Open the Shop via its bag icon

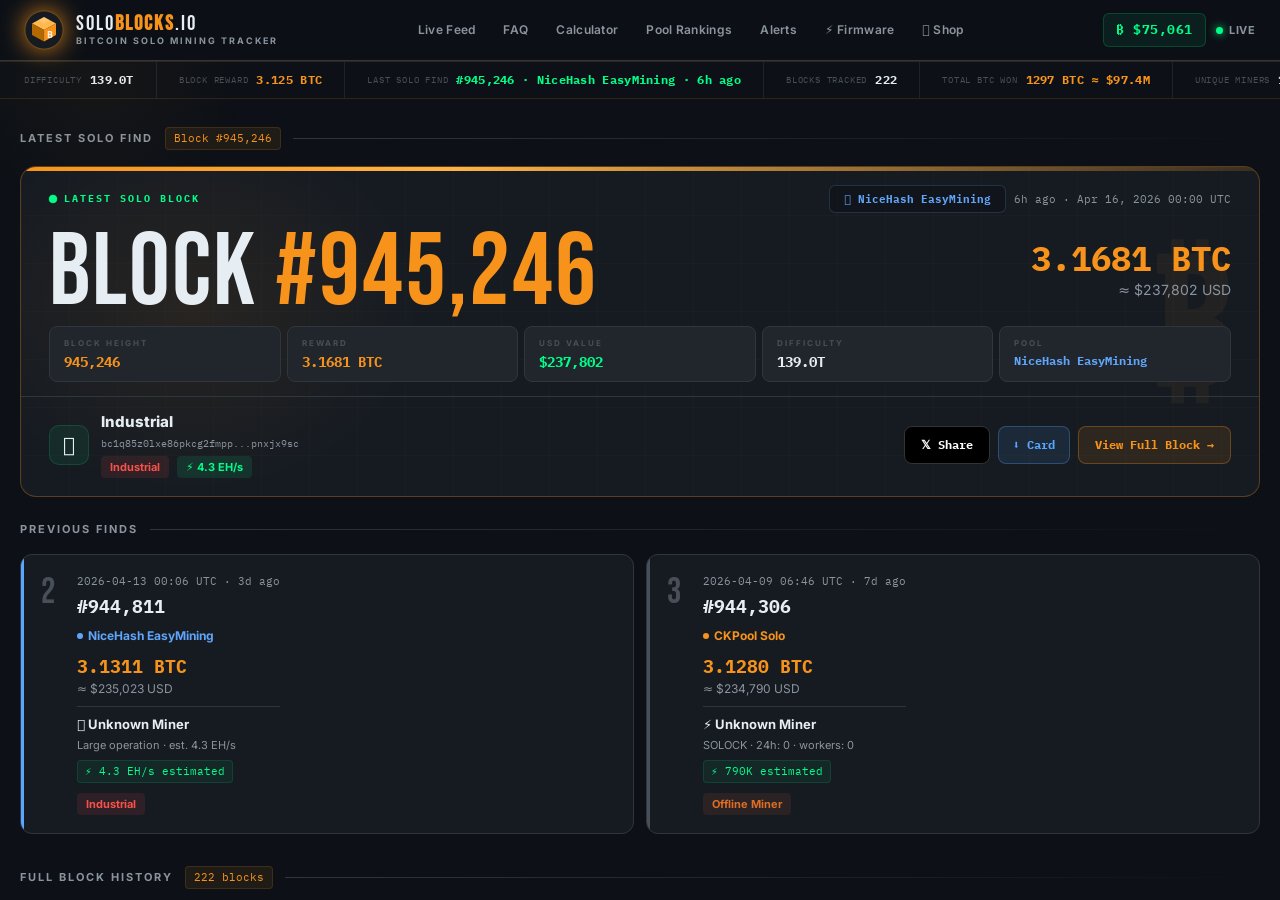(926, 30)
